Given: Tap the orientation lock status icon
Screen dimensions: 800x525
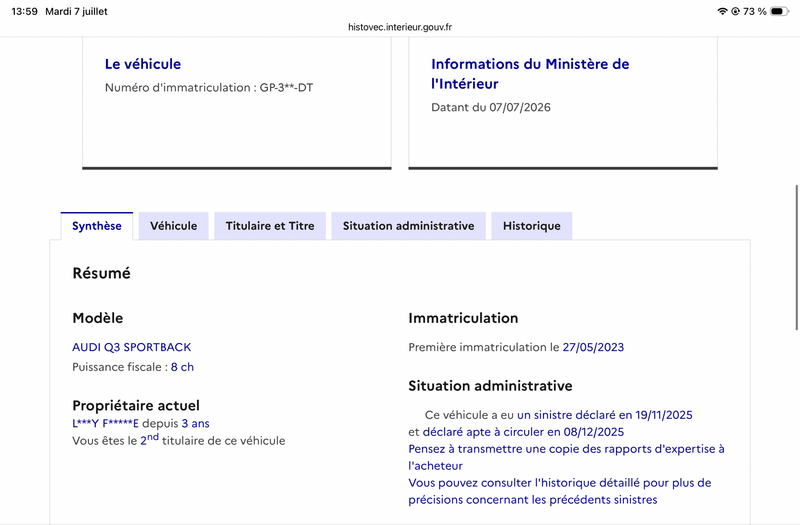Looking at the screenshot, I should pos(735,11).
